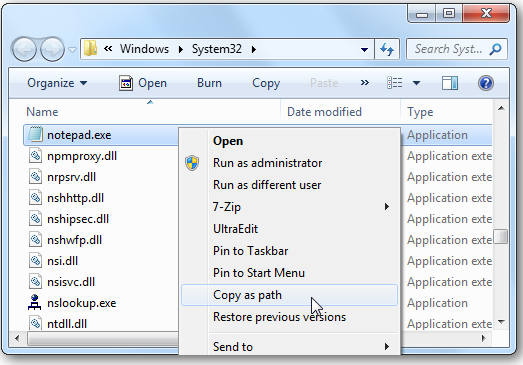
Task: Sort by Type column header
Action: pos(420,112)
